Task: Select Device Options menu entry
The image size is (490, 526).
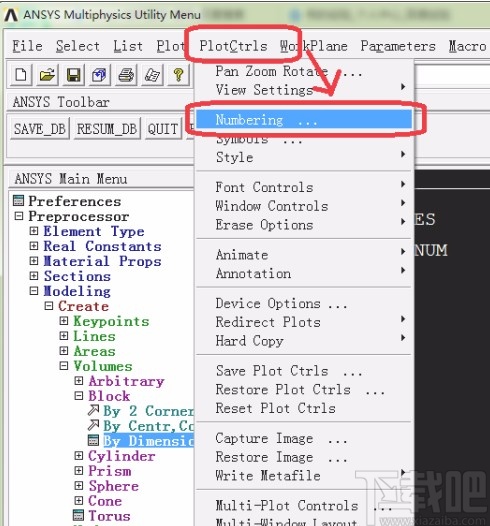Action: (304, 303)
